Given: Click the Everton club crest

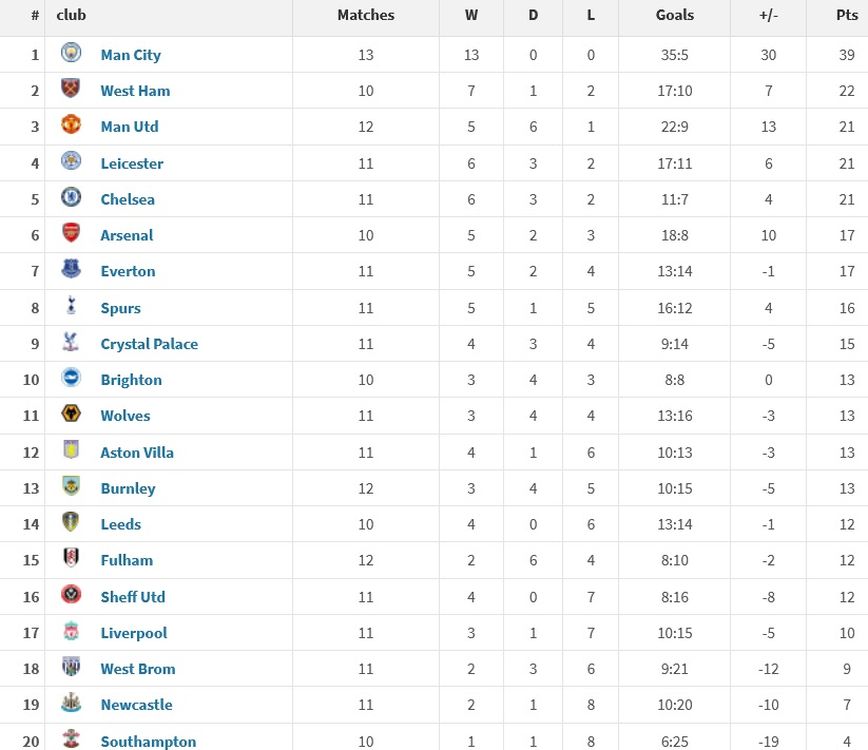Looking at the screenshot, I should [x=71, y=271].
